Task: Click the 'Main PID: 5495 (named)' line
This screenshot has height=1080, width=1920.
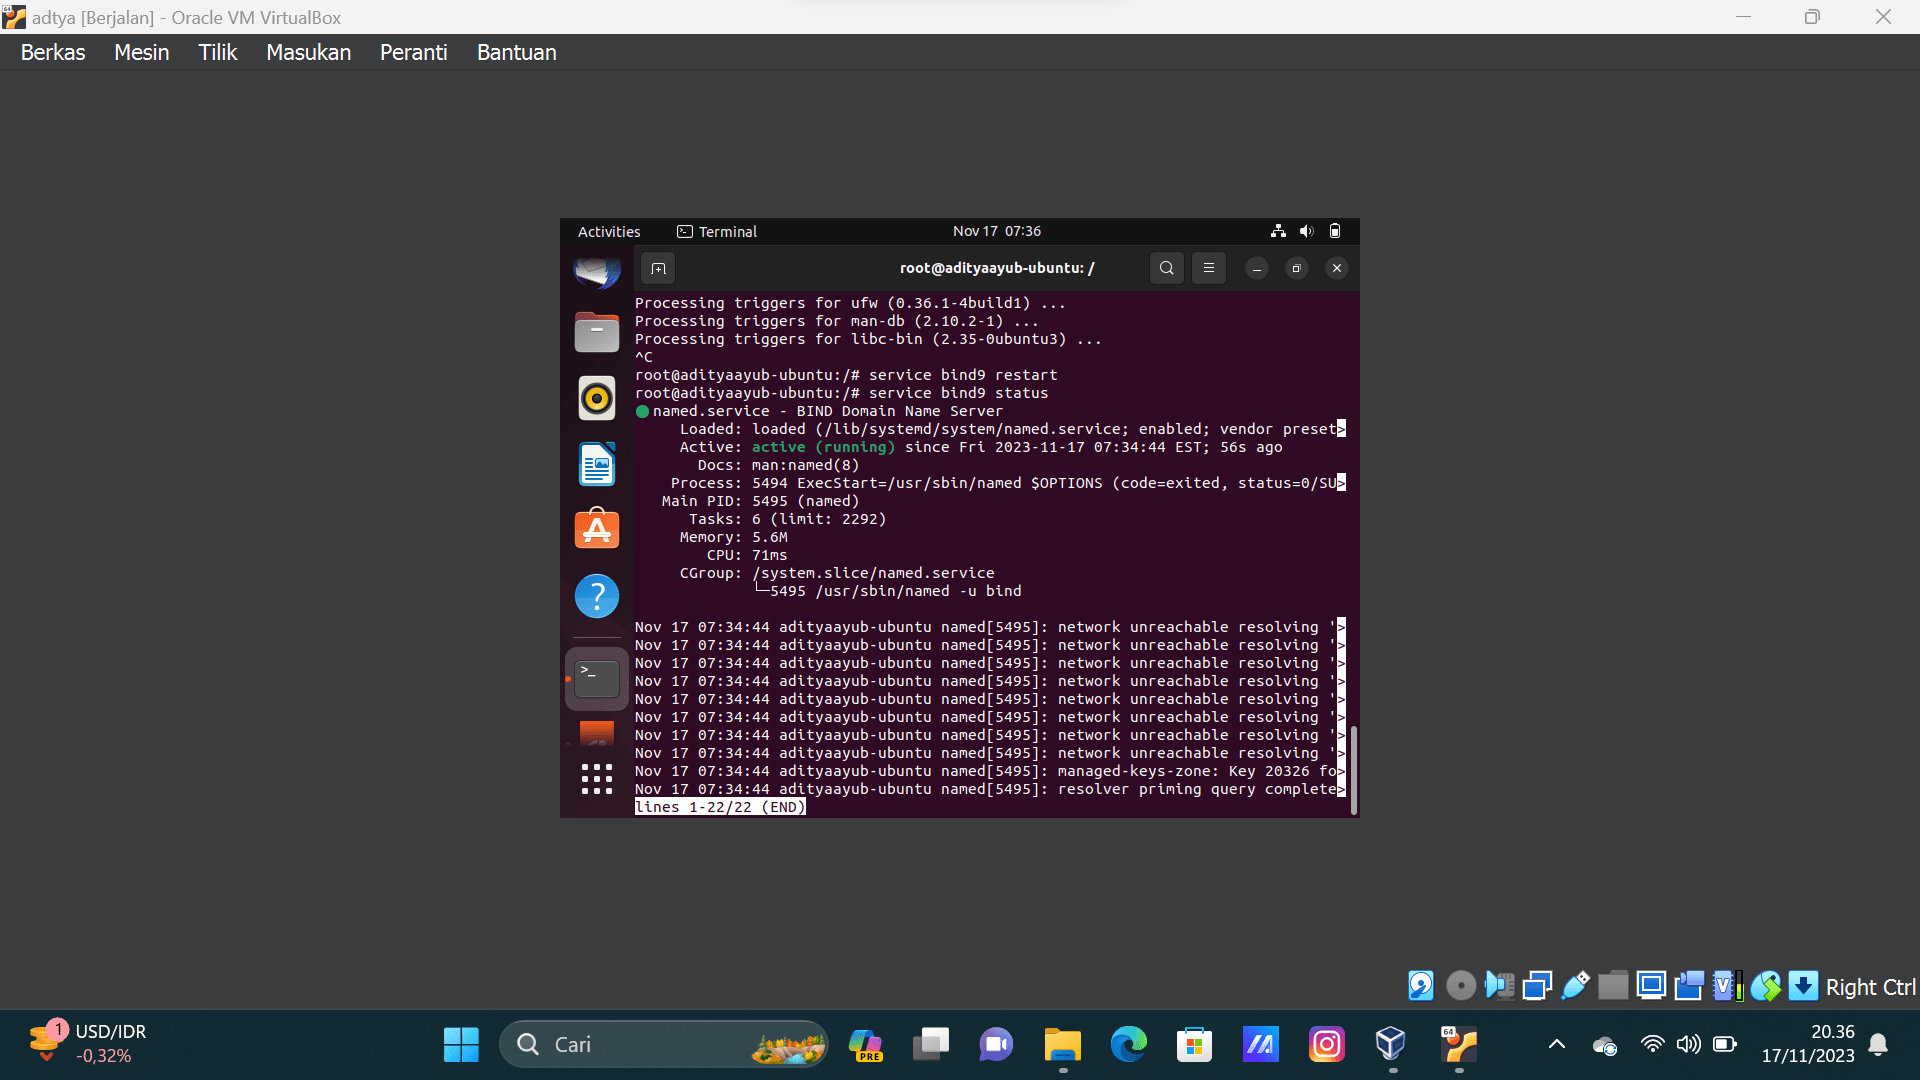Action: (x=760, y=501)
